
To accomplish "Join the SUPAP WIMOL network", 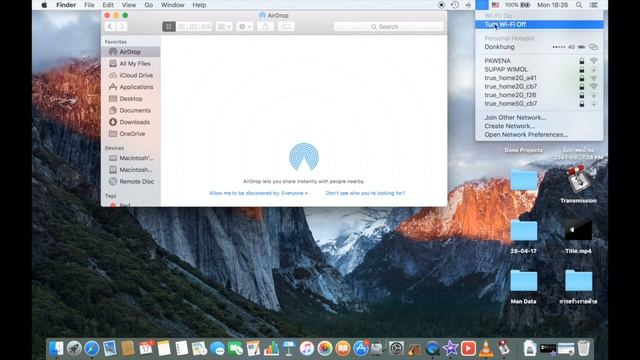I will coord(539,69).
